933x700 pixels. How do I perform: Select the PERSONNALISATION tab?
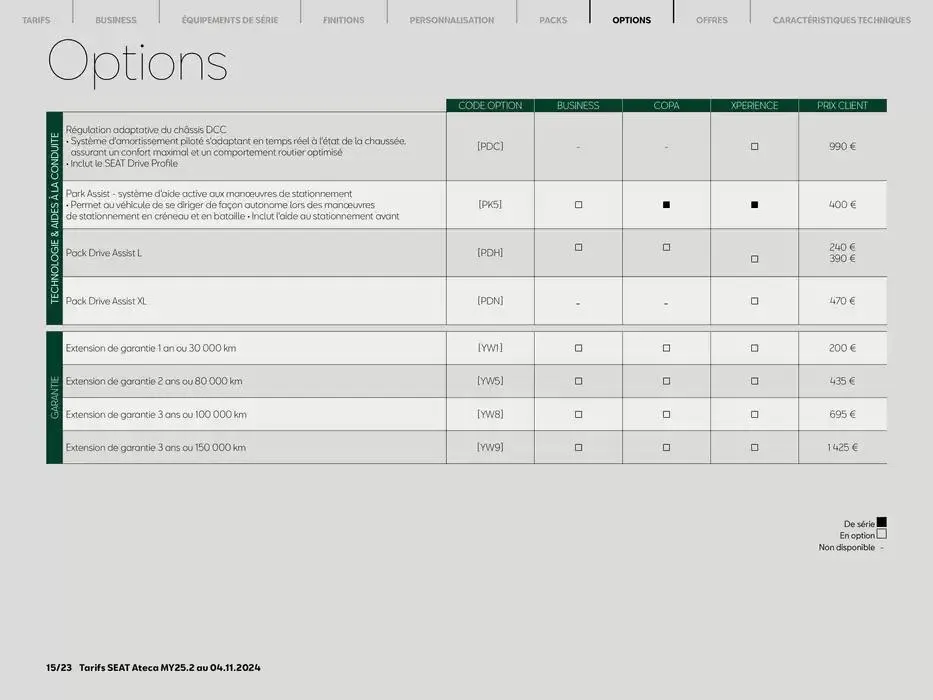(451, 20)
